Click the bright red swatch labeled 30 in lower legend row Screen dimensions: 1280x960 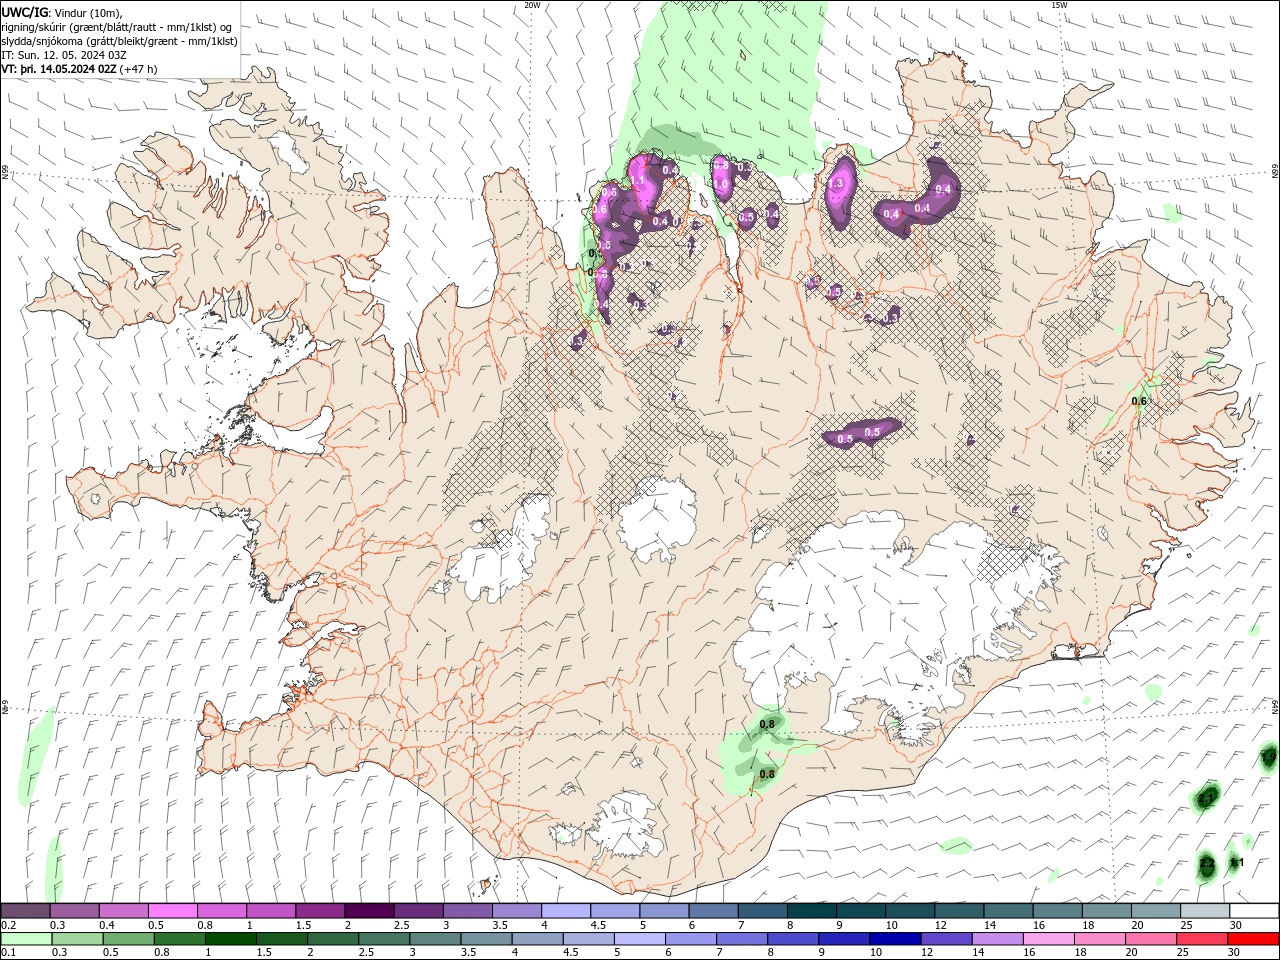tap(1254, 939)
